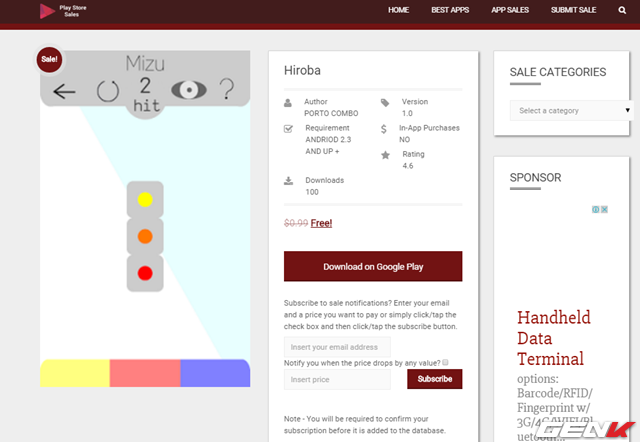
Task: Click the Play Store Sales logo
Action: click(60, 11)
